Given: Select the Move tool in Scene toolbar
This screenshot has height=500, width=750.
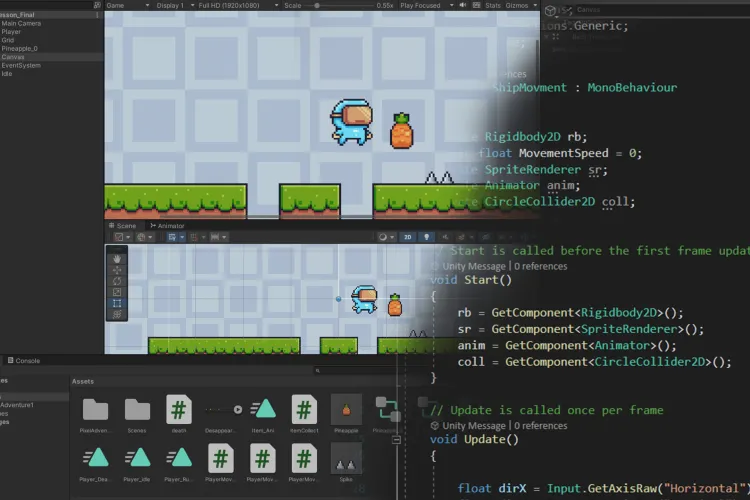Looking at the screenshot, I should [x=118, y=268].
